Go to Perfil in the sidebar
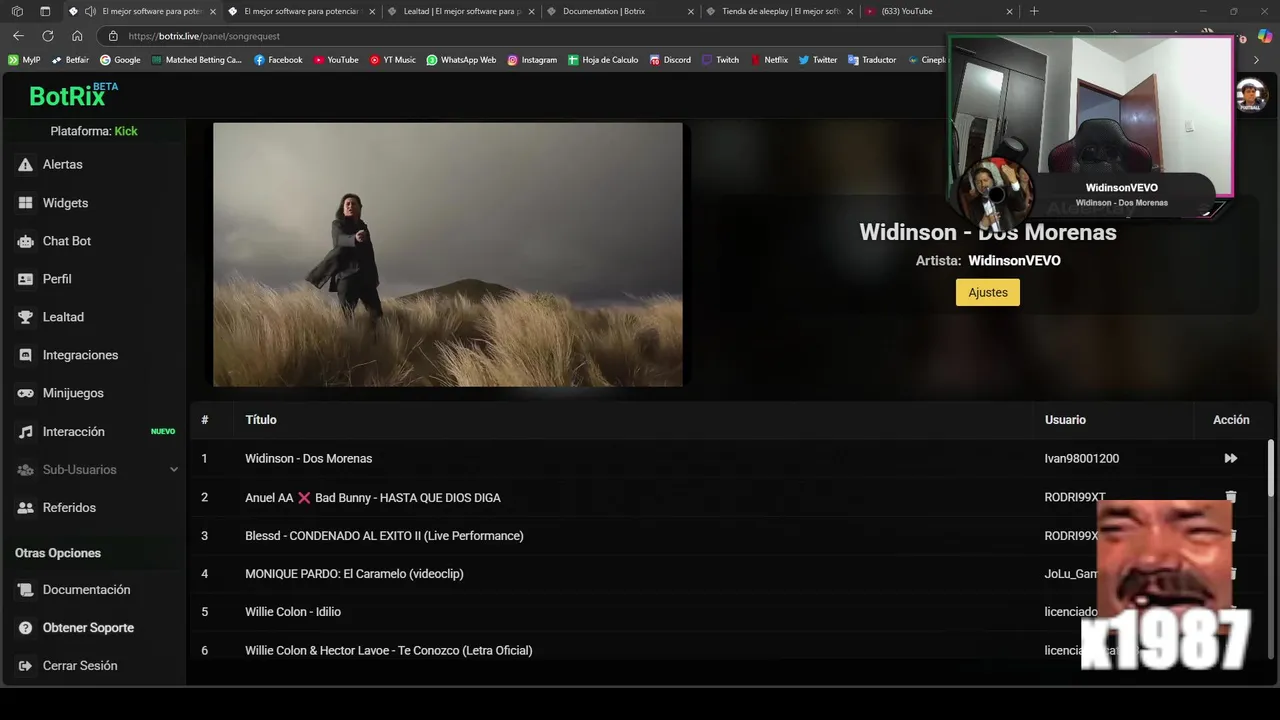 coord(56,279)
